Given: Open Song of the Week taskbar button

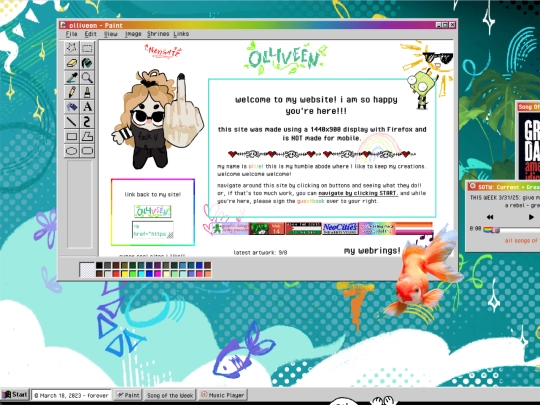Looking at the screenshot, I should click(x=170, y=395).
